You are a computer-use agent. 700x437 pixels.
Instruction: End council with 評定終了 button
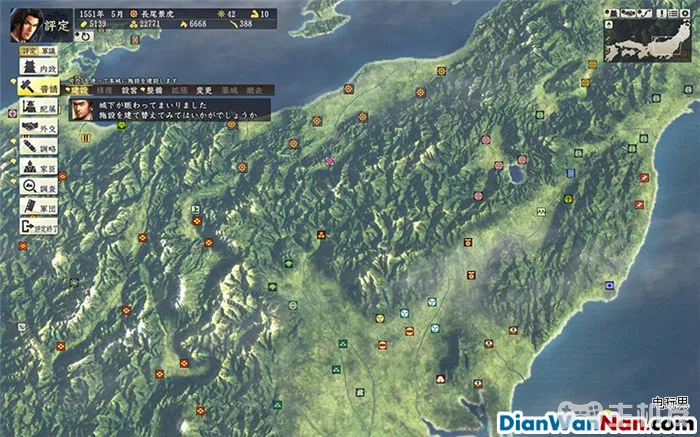coord(38,226)
